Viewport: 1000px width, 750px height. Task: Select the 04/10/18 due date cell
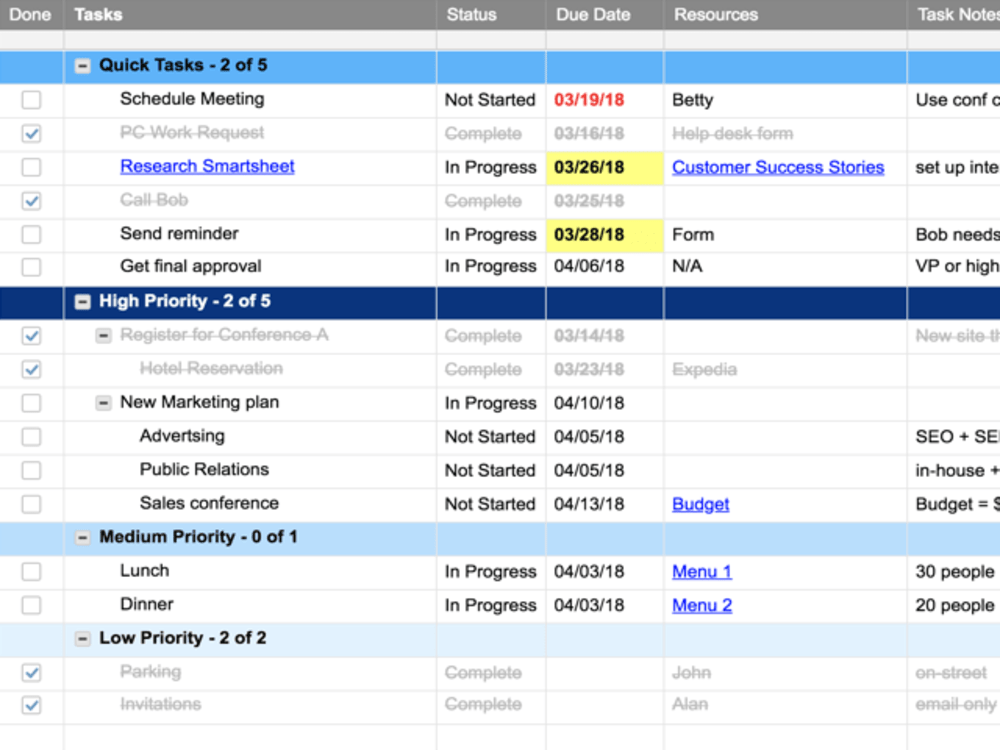(x=605, y=404)
